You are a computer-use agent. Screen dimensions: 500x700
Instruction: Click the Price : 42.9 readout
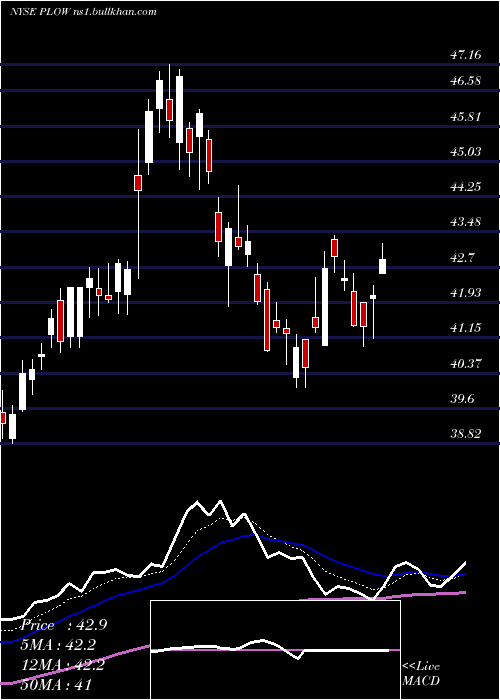pos(64,625)
